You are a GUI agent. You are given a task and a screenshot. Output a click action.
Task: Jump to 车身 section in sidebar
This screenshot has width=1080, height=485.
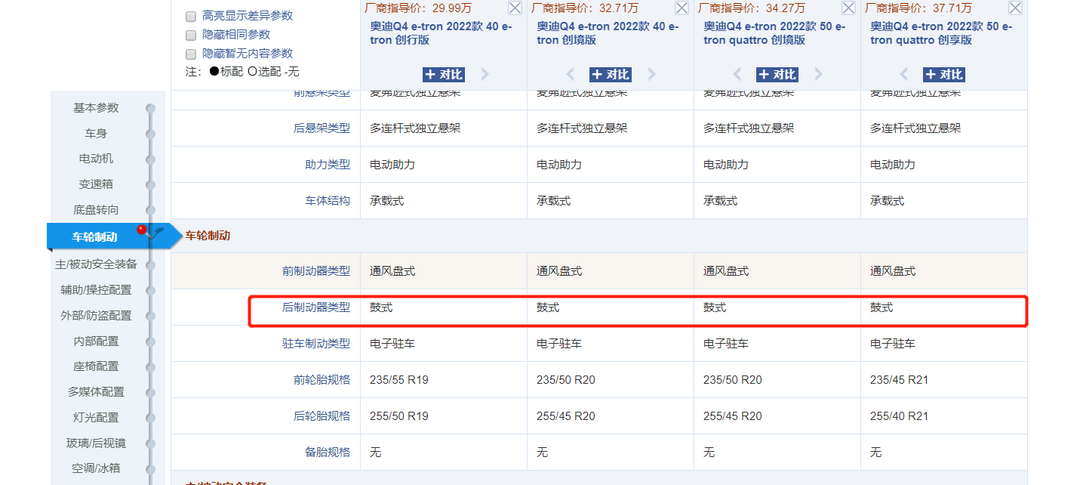pyautogui.click(x=96, y=134)
